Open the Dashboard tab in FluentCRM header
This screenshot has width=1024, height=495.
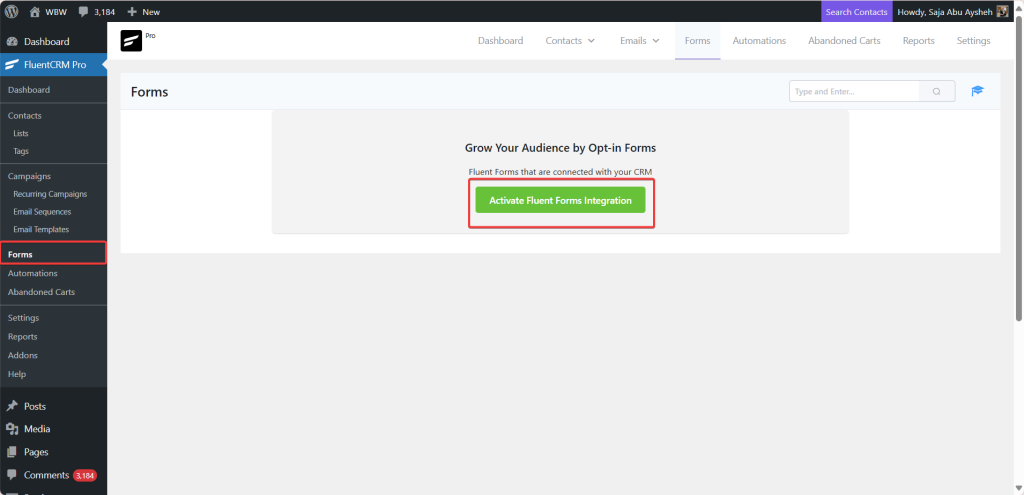click(x=500, y=40)
